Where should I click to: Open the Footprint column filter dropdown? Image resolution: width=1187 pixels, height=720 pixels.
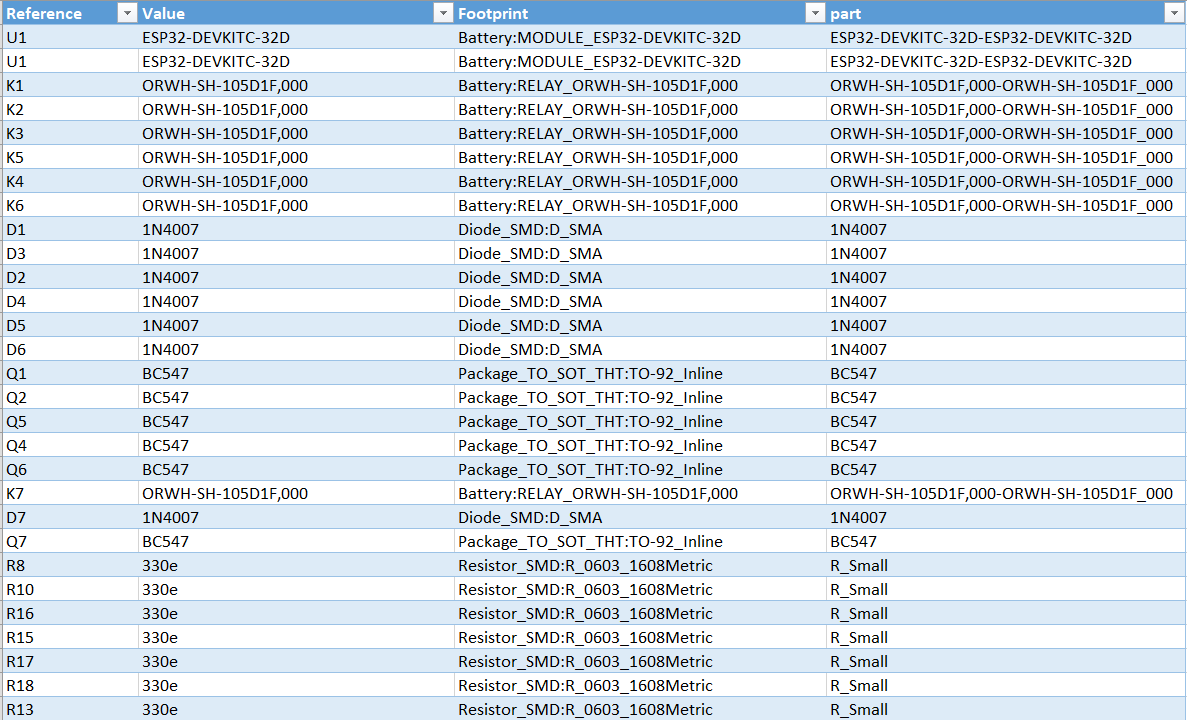click(x=815, y=13)
